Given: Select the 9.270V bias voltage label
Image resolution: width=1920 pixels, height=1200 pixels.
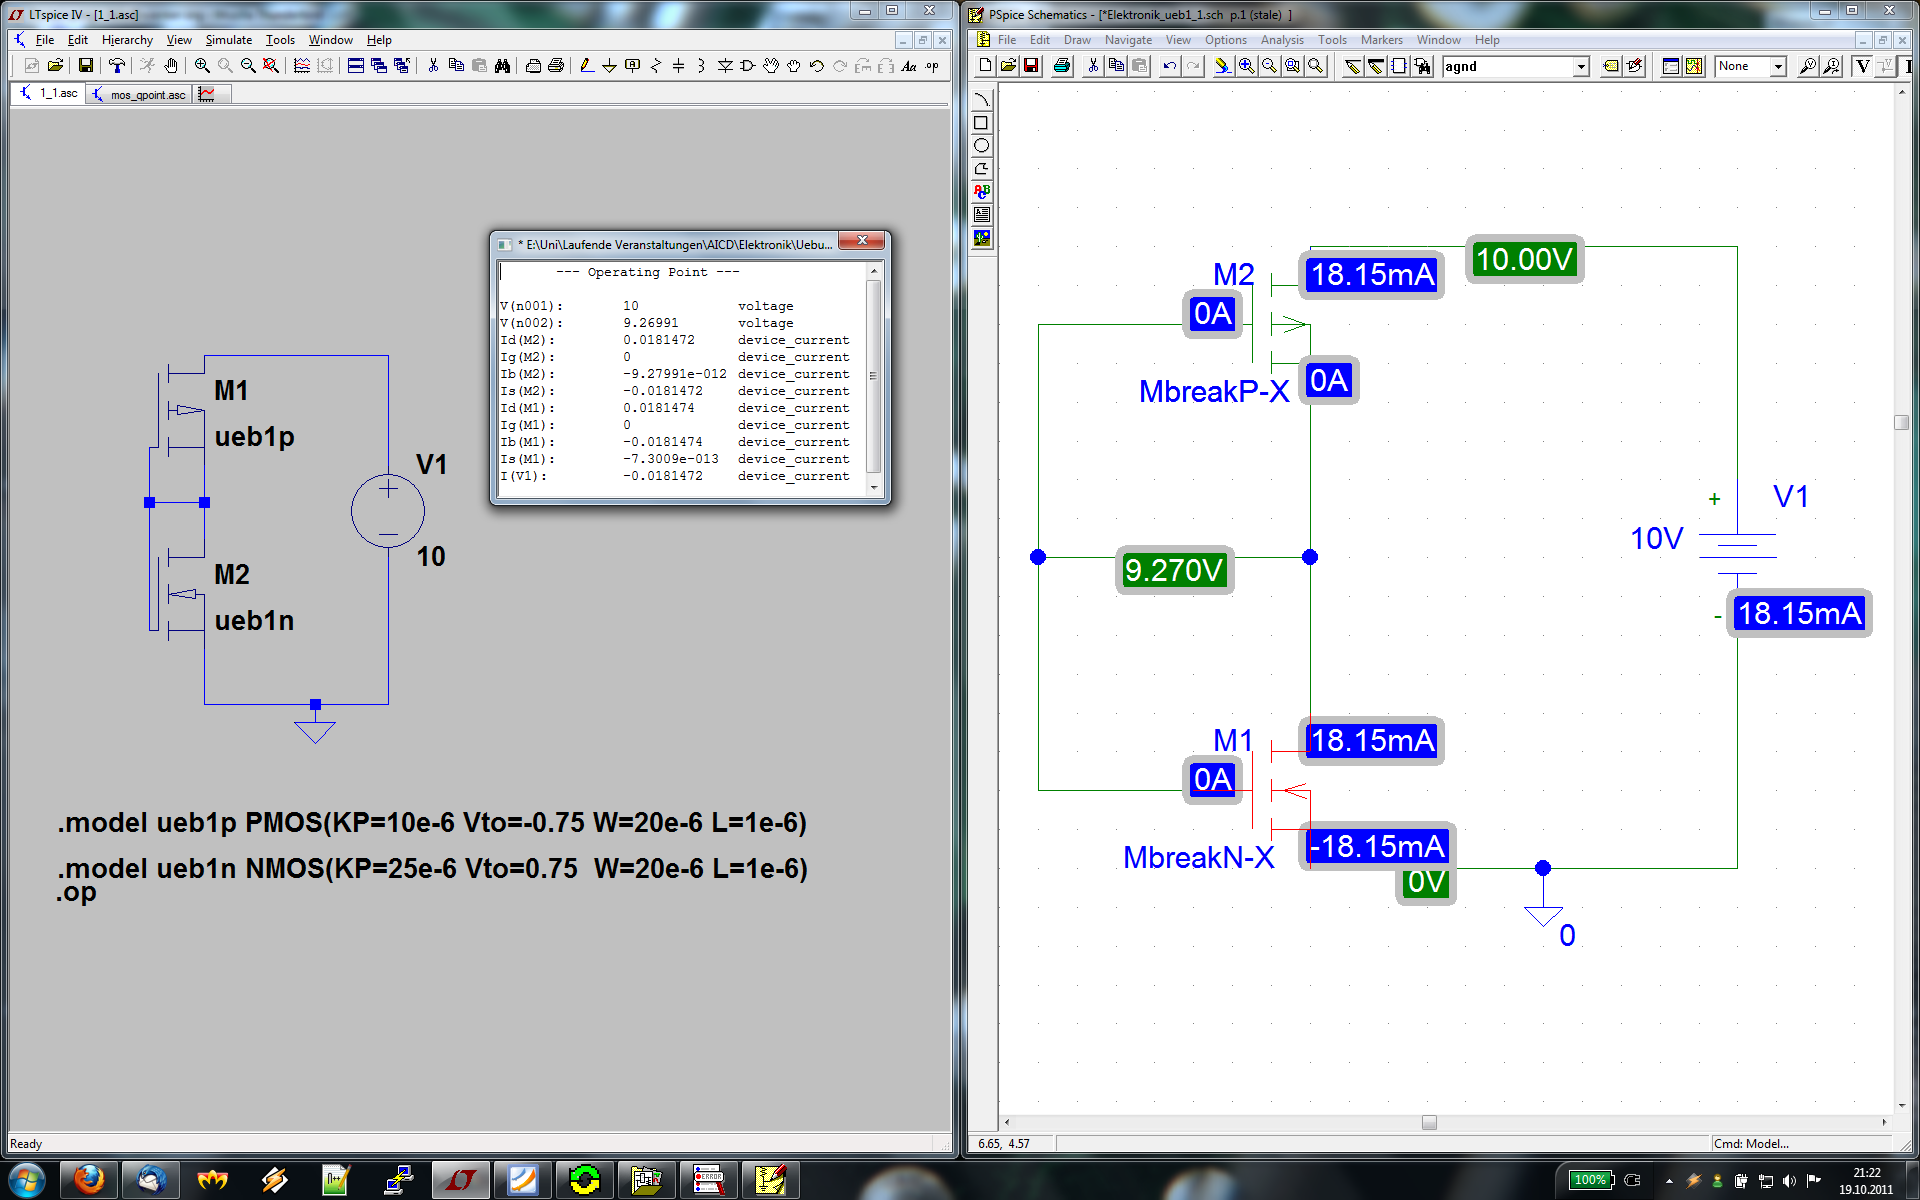Looking at the screenshot, I should pos(1174,570).
